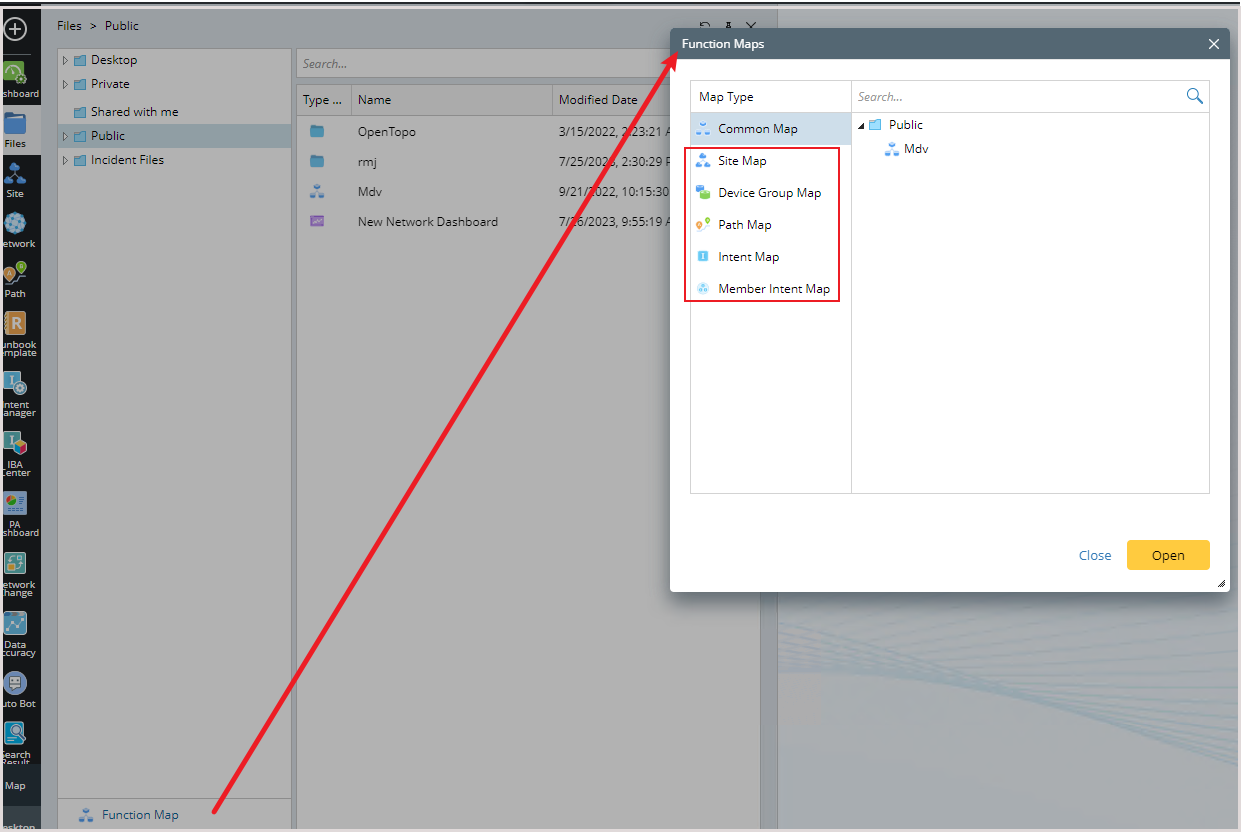The width and height of the screenshot is (1241, 832).
Task: Click the Mdv map type icon in file list
Action: click(x=317, y=191)
